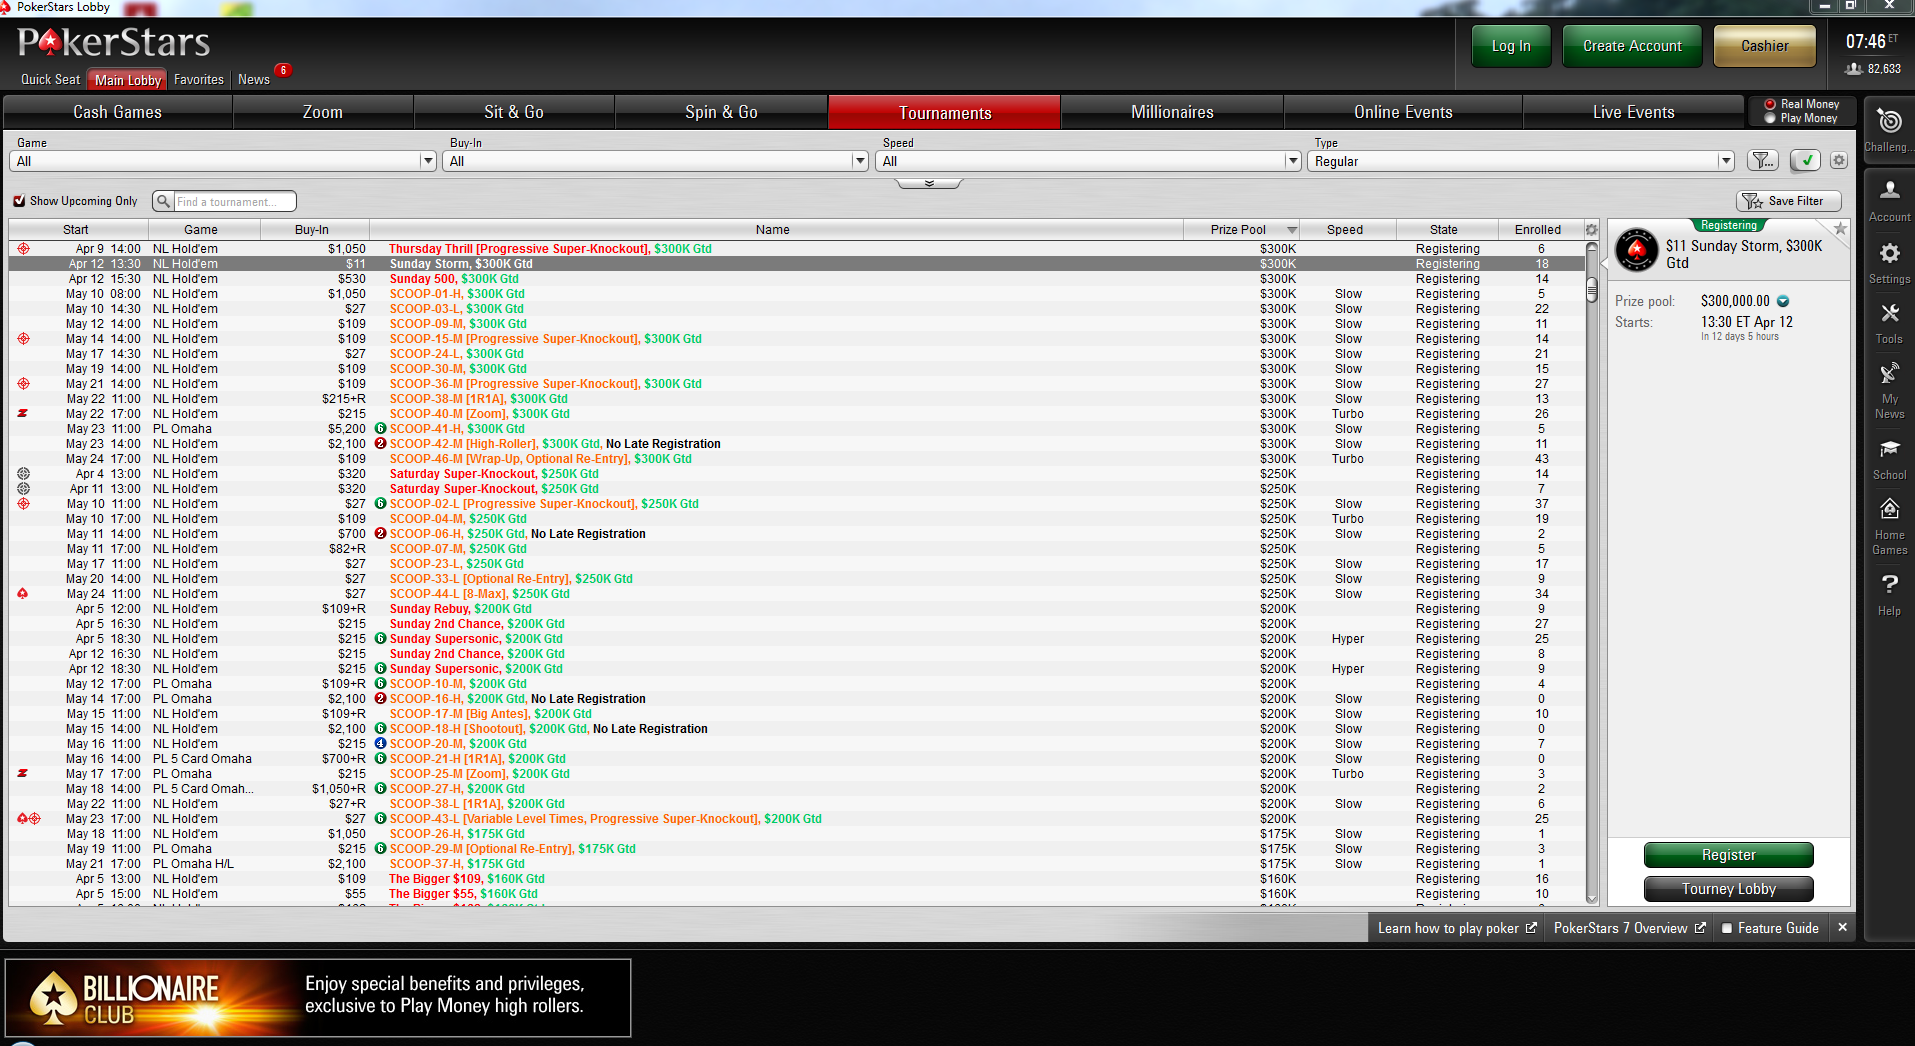1915x1046 pixels.
Task: Click the column settings gear in table header
Action: click(x=1591, y=229)
